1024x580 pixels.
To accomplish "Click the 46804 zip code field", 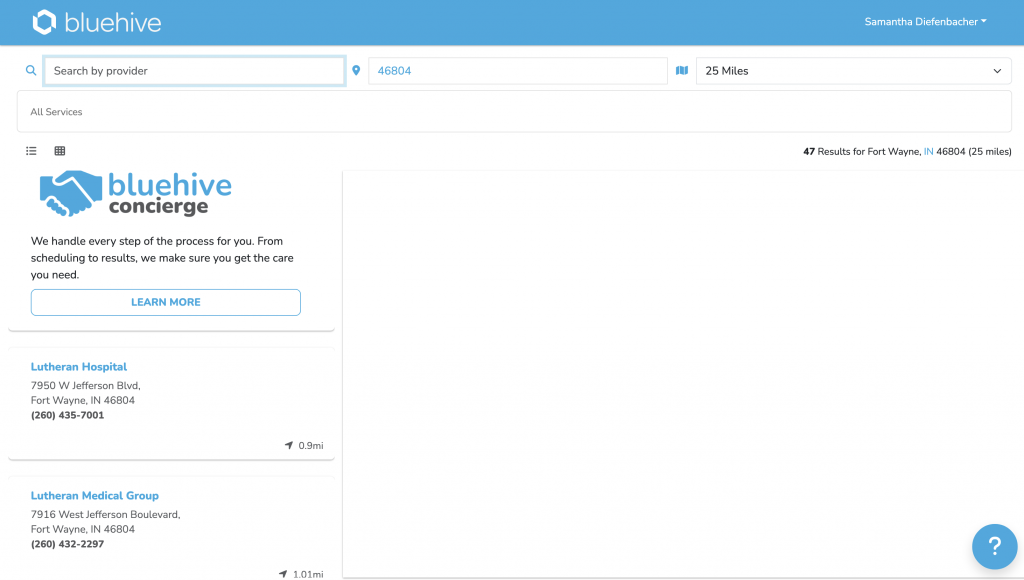I will pyautogui.click(x=517, y=71).
